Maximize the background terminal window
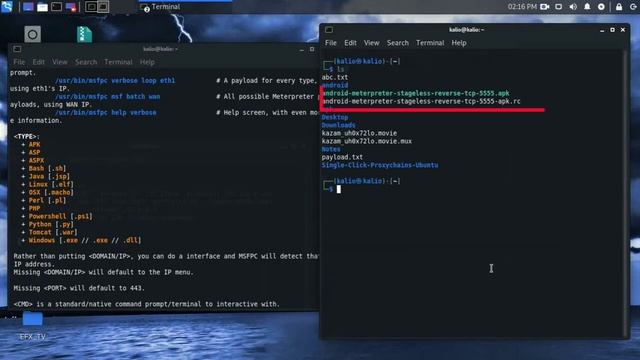Image resolution: width=640 pixels, height=360 pixels. [312, 49]
